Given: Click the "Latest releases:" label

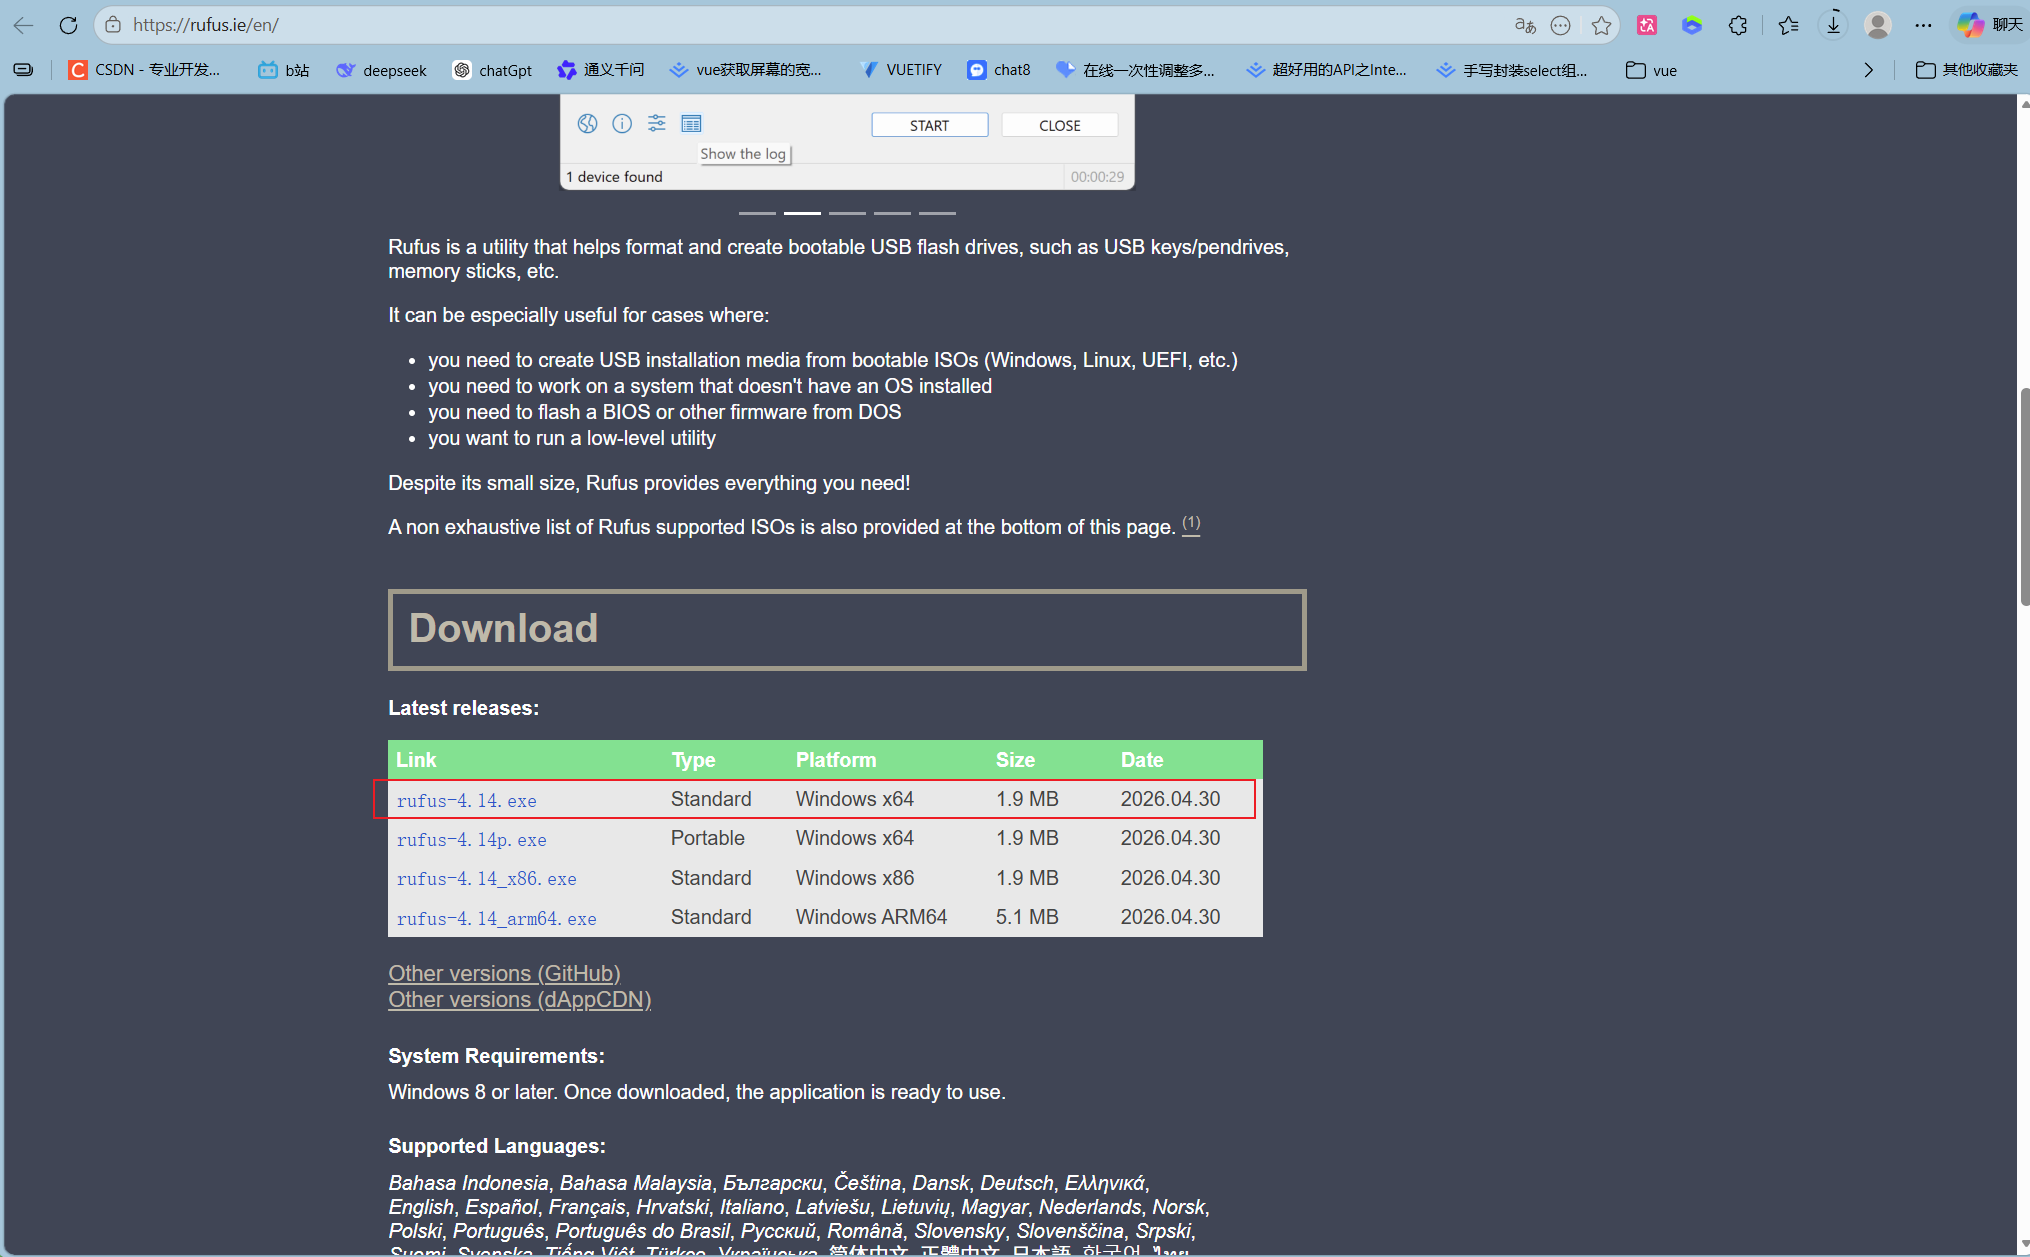Looking at the screenshot, I should [463, 708].
